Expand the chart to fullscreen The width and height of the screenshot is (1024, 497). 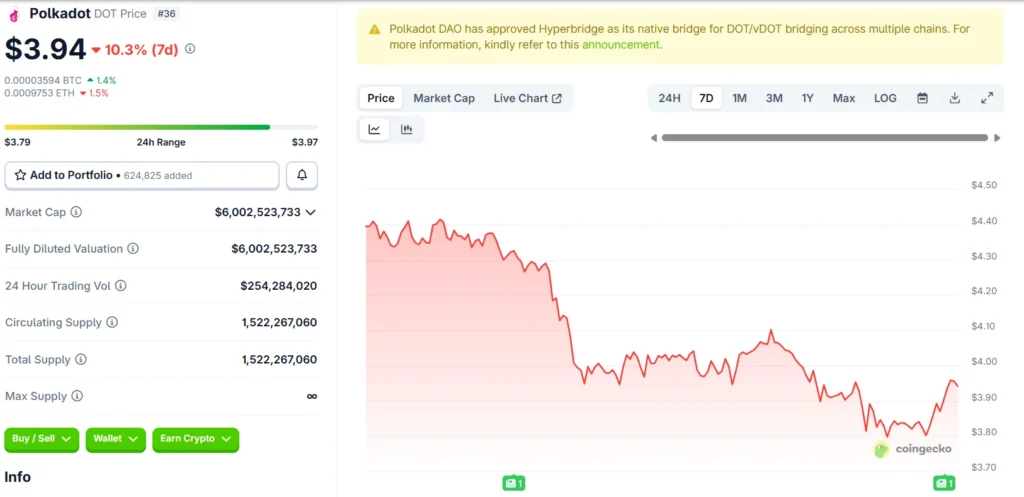pos(987,98)
